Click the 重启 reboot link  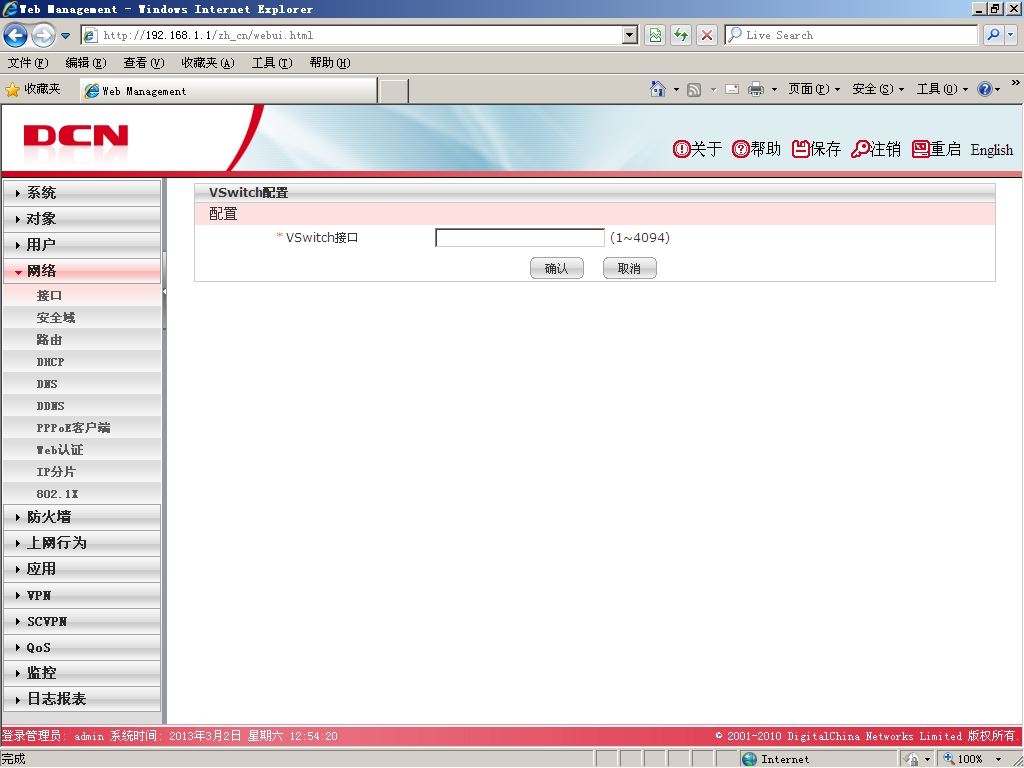pos(936,150)
